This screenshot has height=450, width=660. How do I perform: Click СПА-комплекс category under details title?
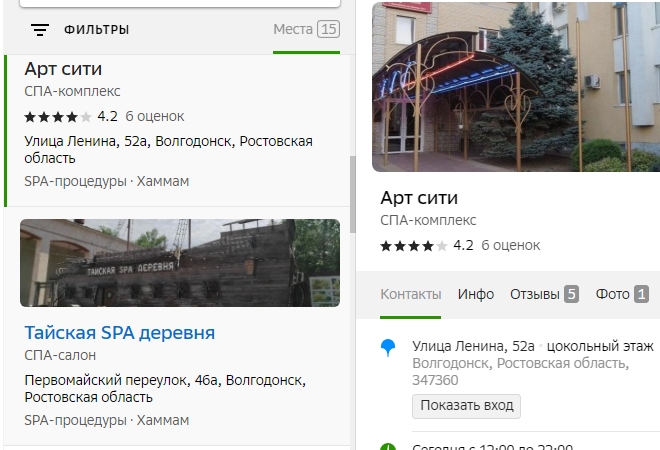pos(428,220)
